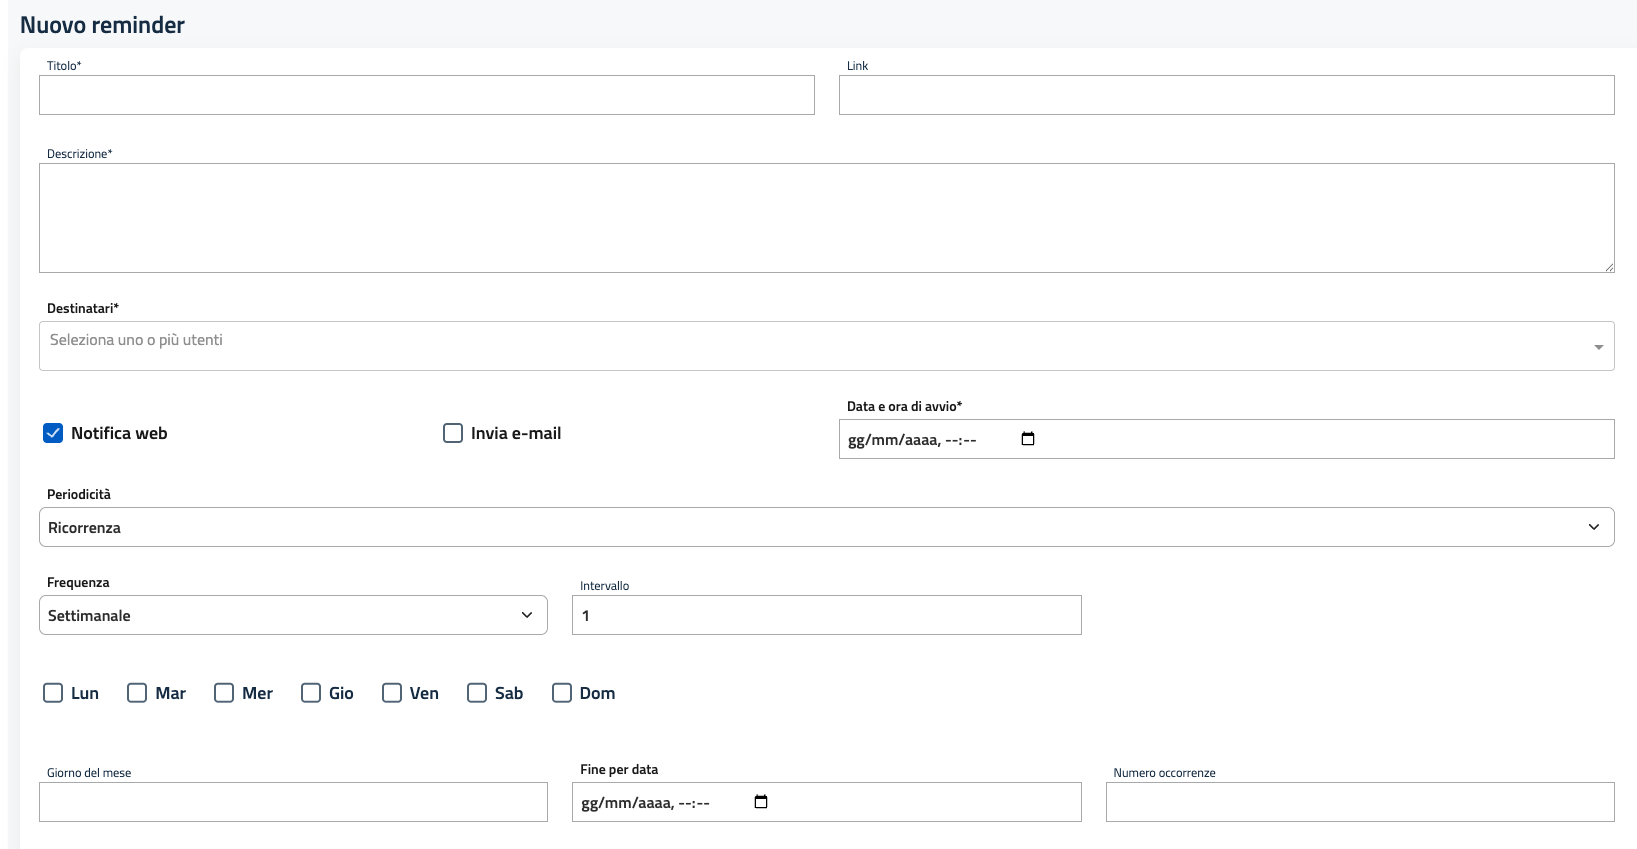The image size is (1637, 849).
Task: Click the Data e ora di avvio date field
Action: 1226,439
